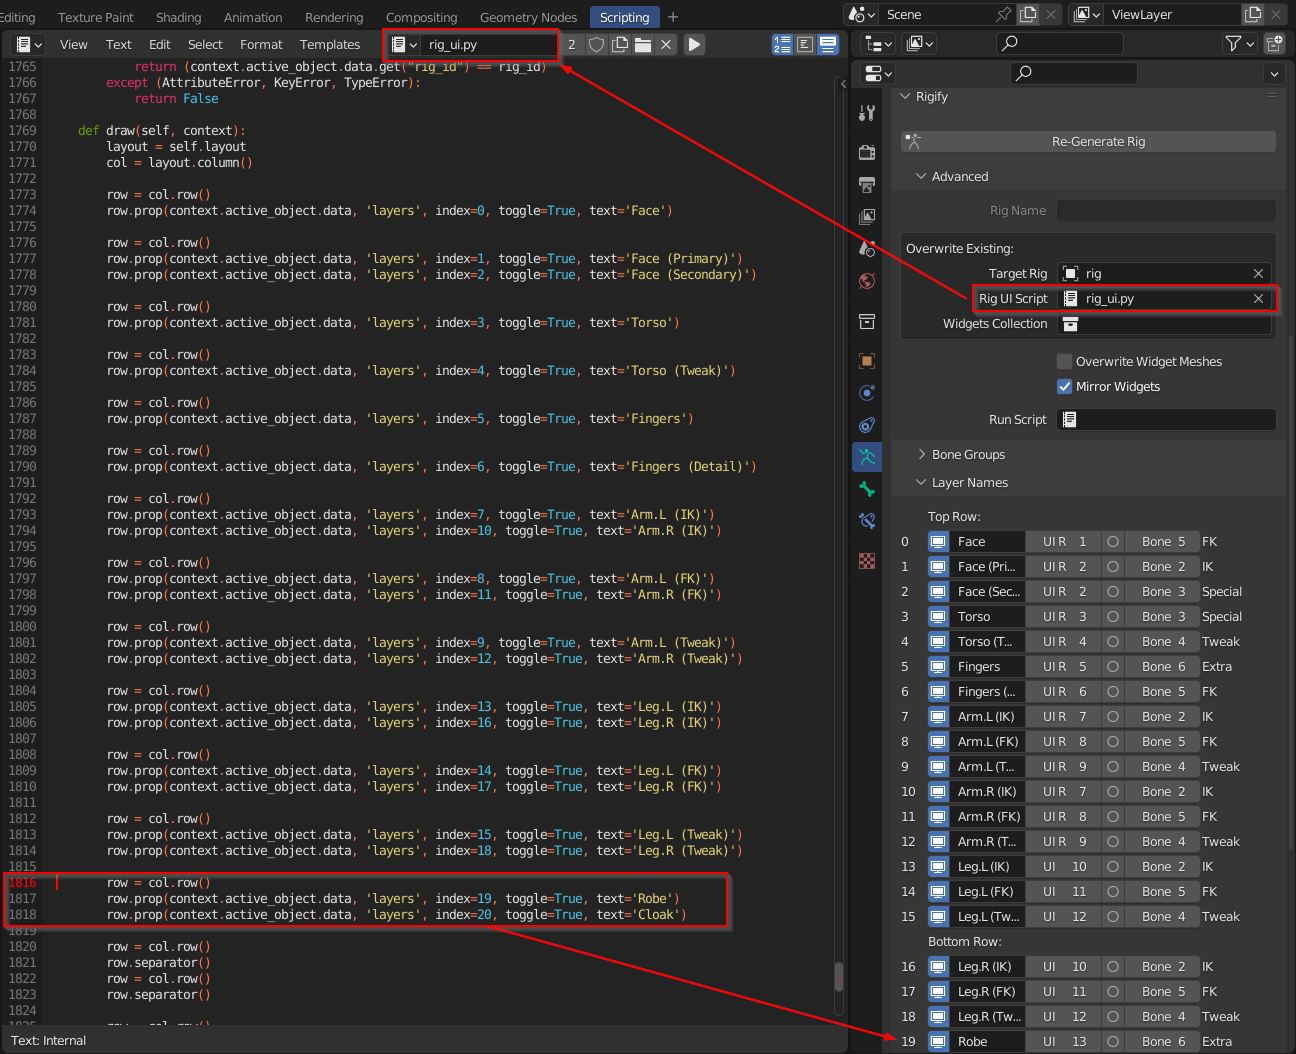This screenshot has height=1054, width=1296.
Task: Open the Format menu in text editor
Action: click(261, 44)
